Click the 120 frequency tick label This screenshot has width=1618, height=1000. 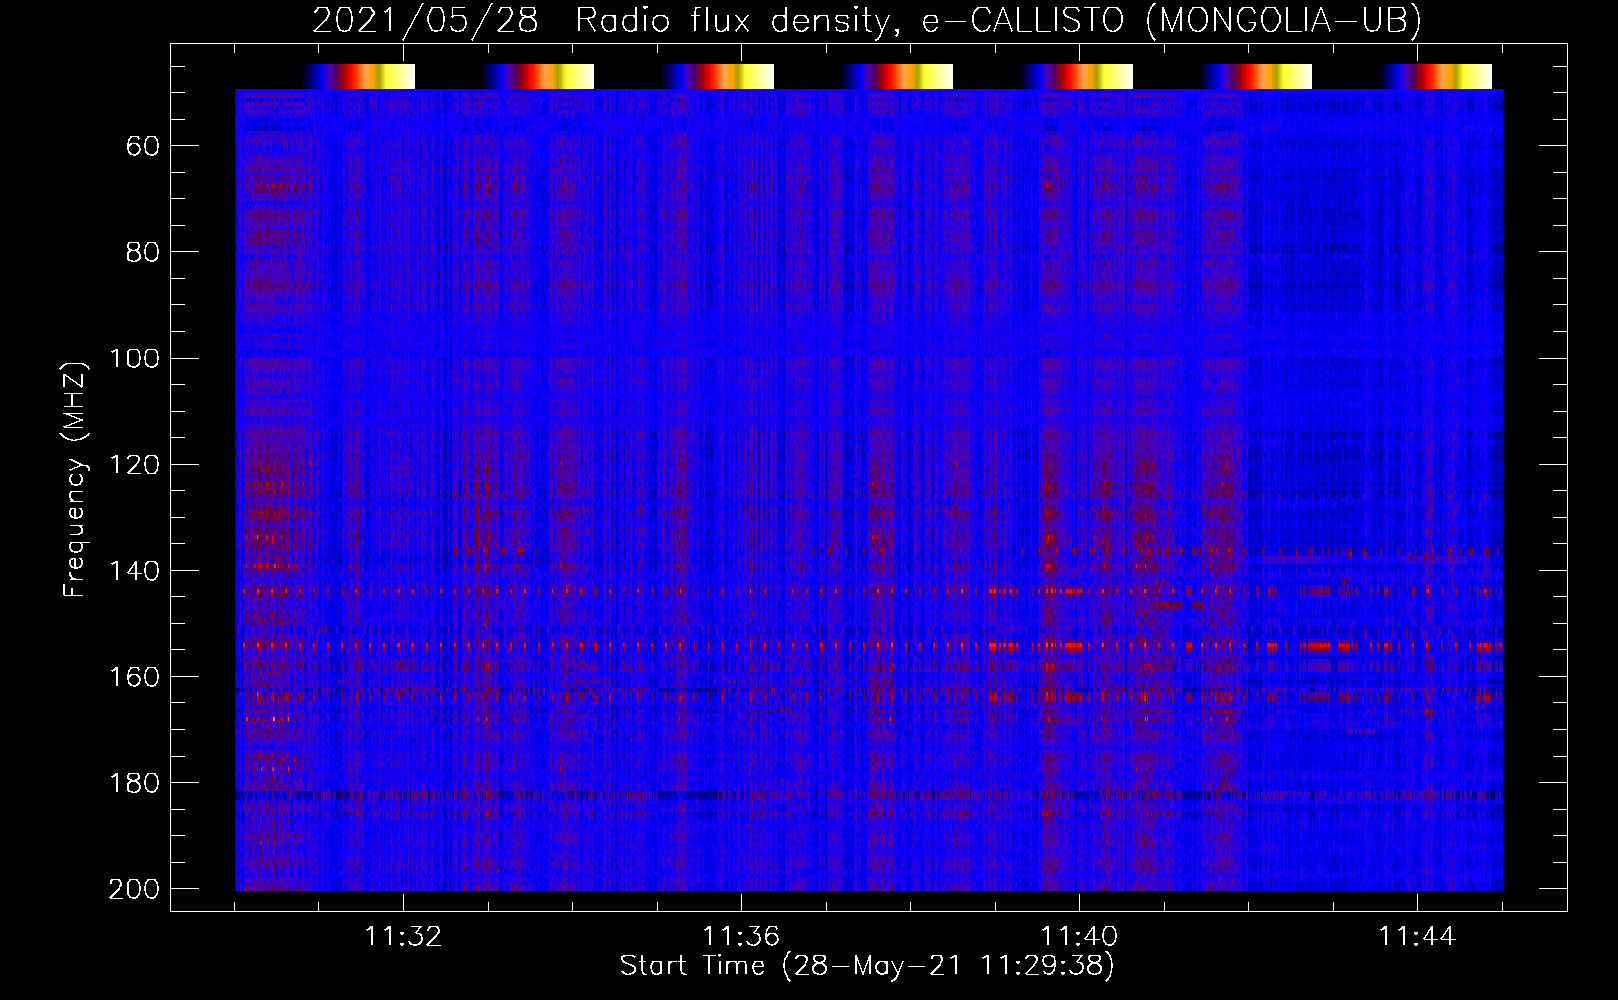[134, 464]
